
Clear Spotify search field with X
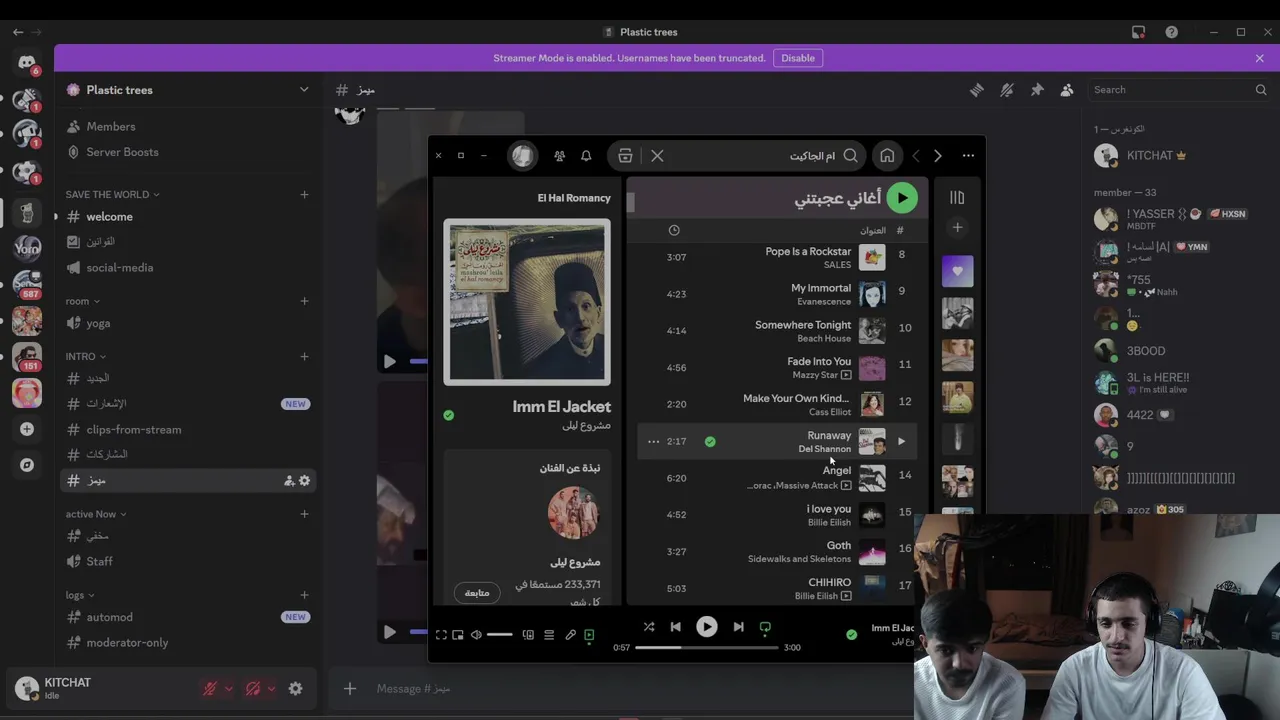(657, 156)
